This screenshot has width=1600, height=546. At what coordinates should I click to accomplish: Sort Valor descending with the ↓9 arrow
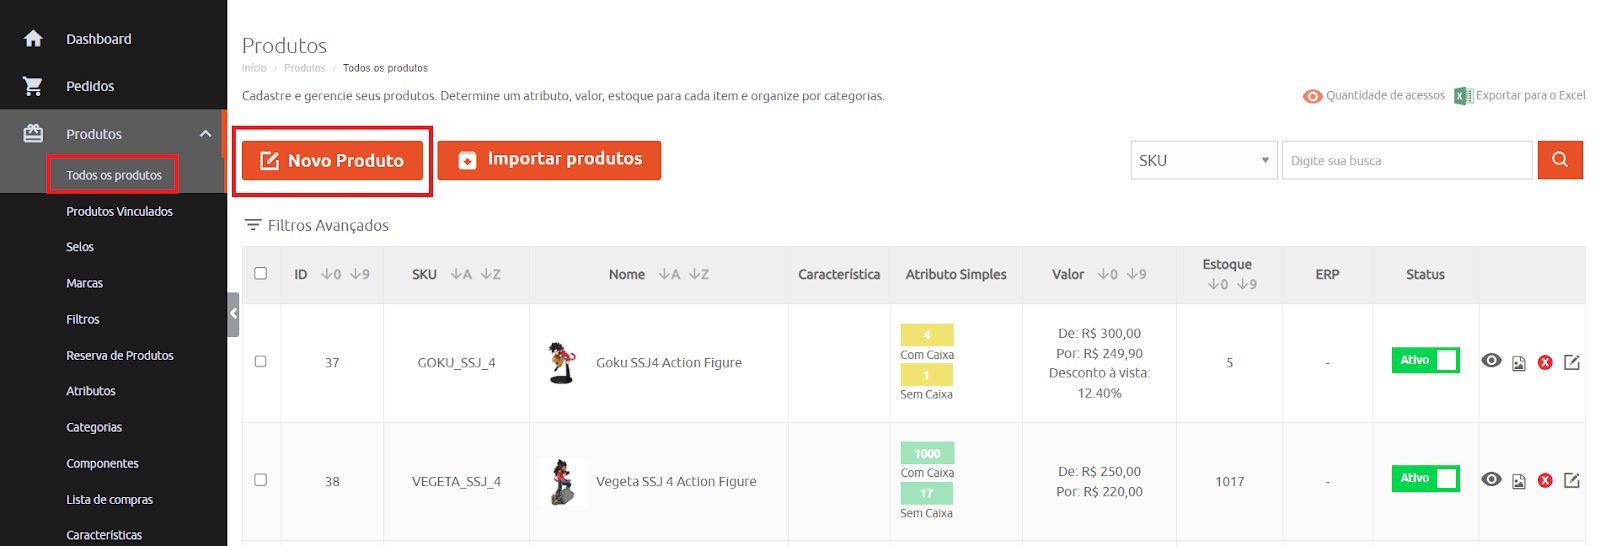click(1136, 274)
